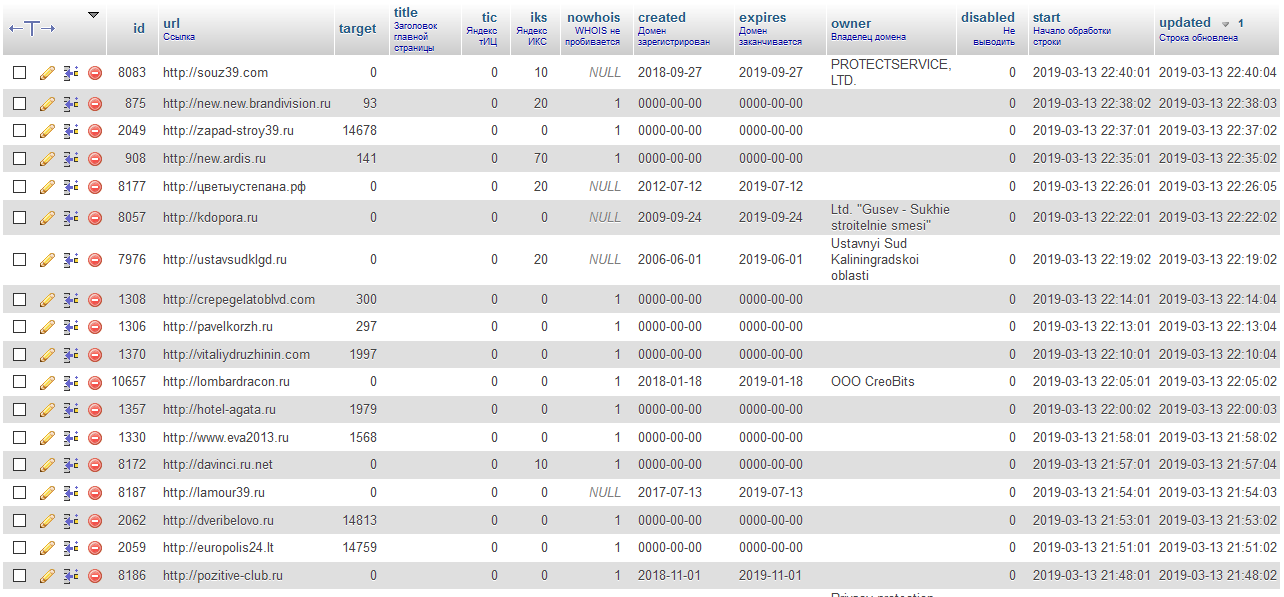Viewport: 1284px width, 597px height.
Task: Click the pencil icon for ustavsudklgd.ru
Action: coord(47,260)
